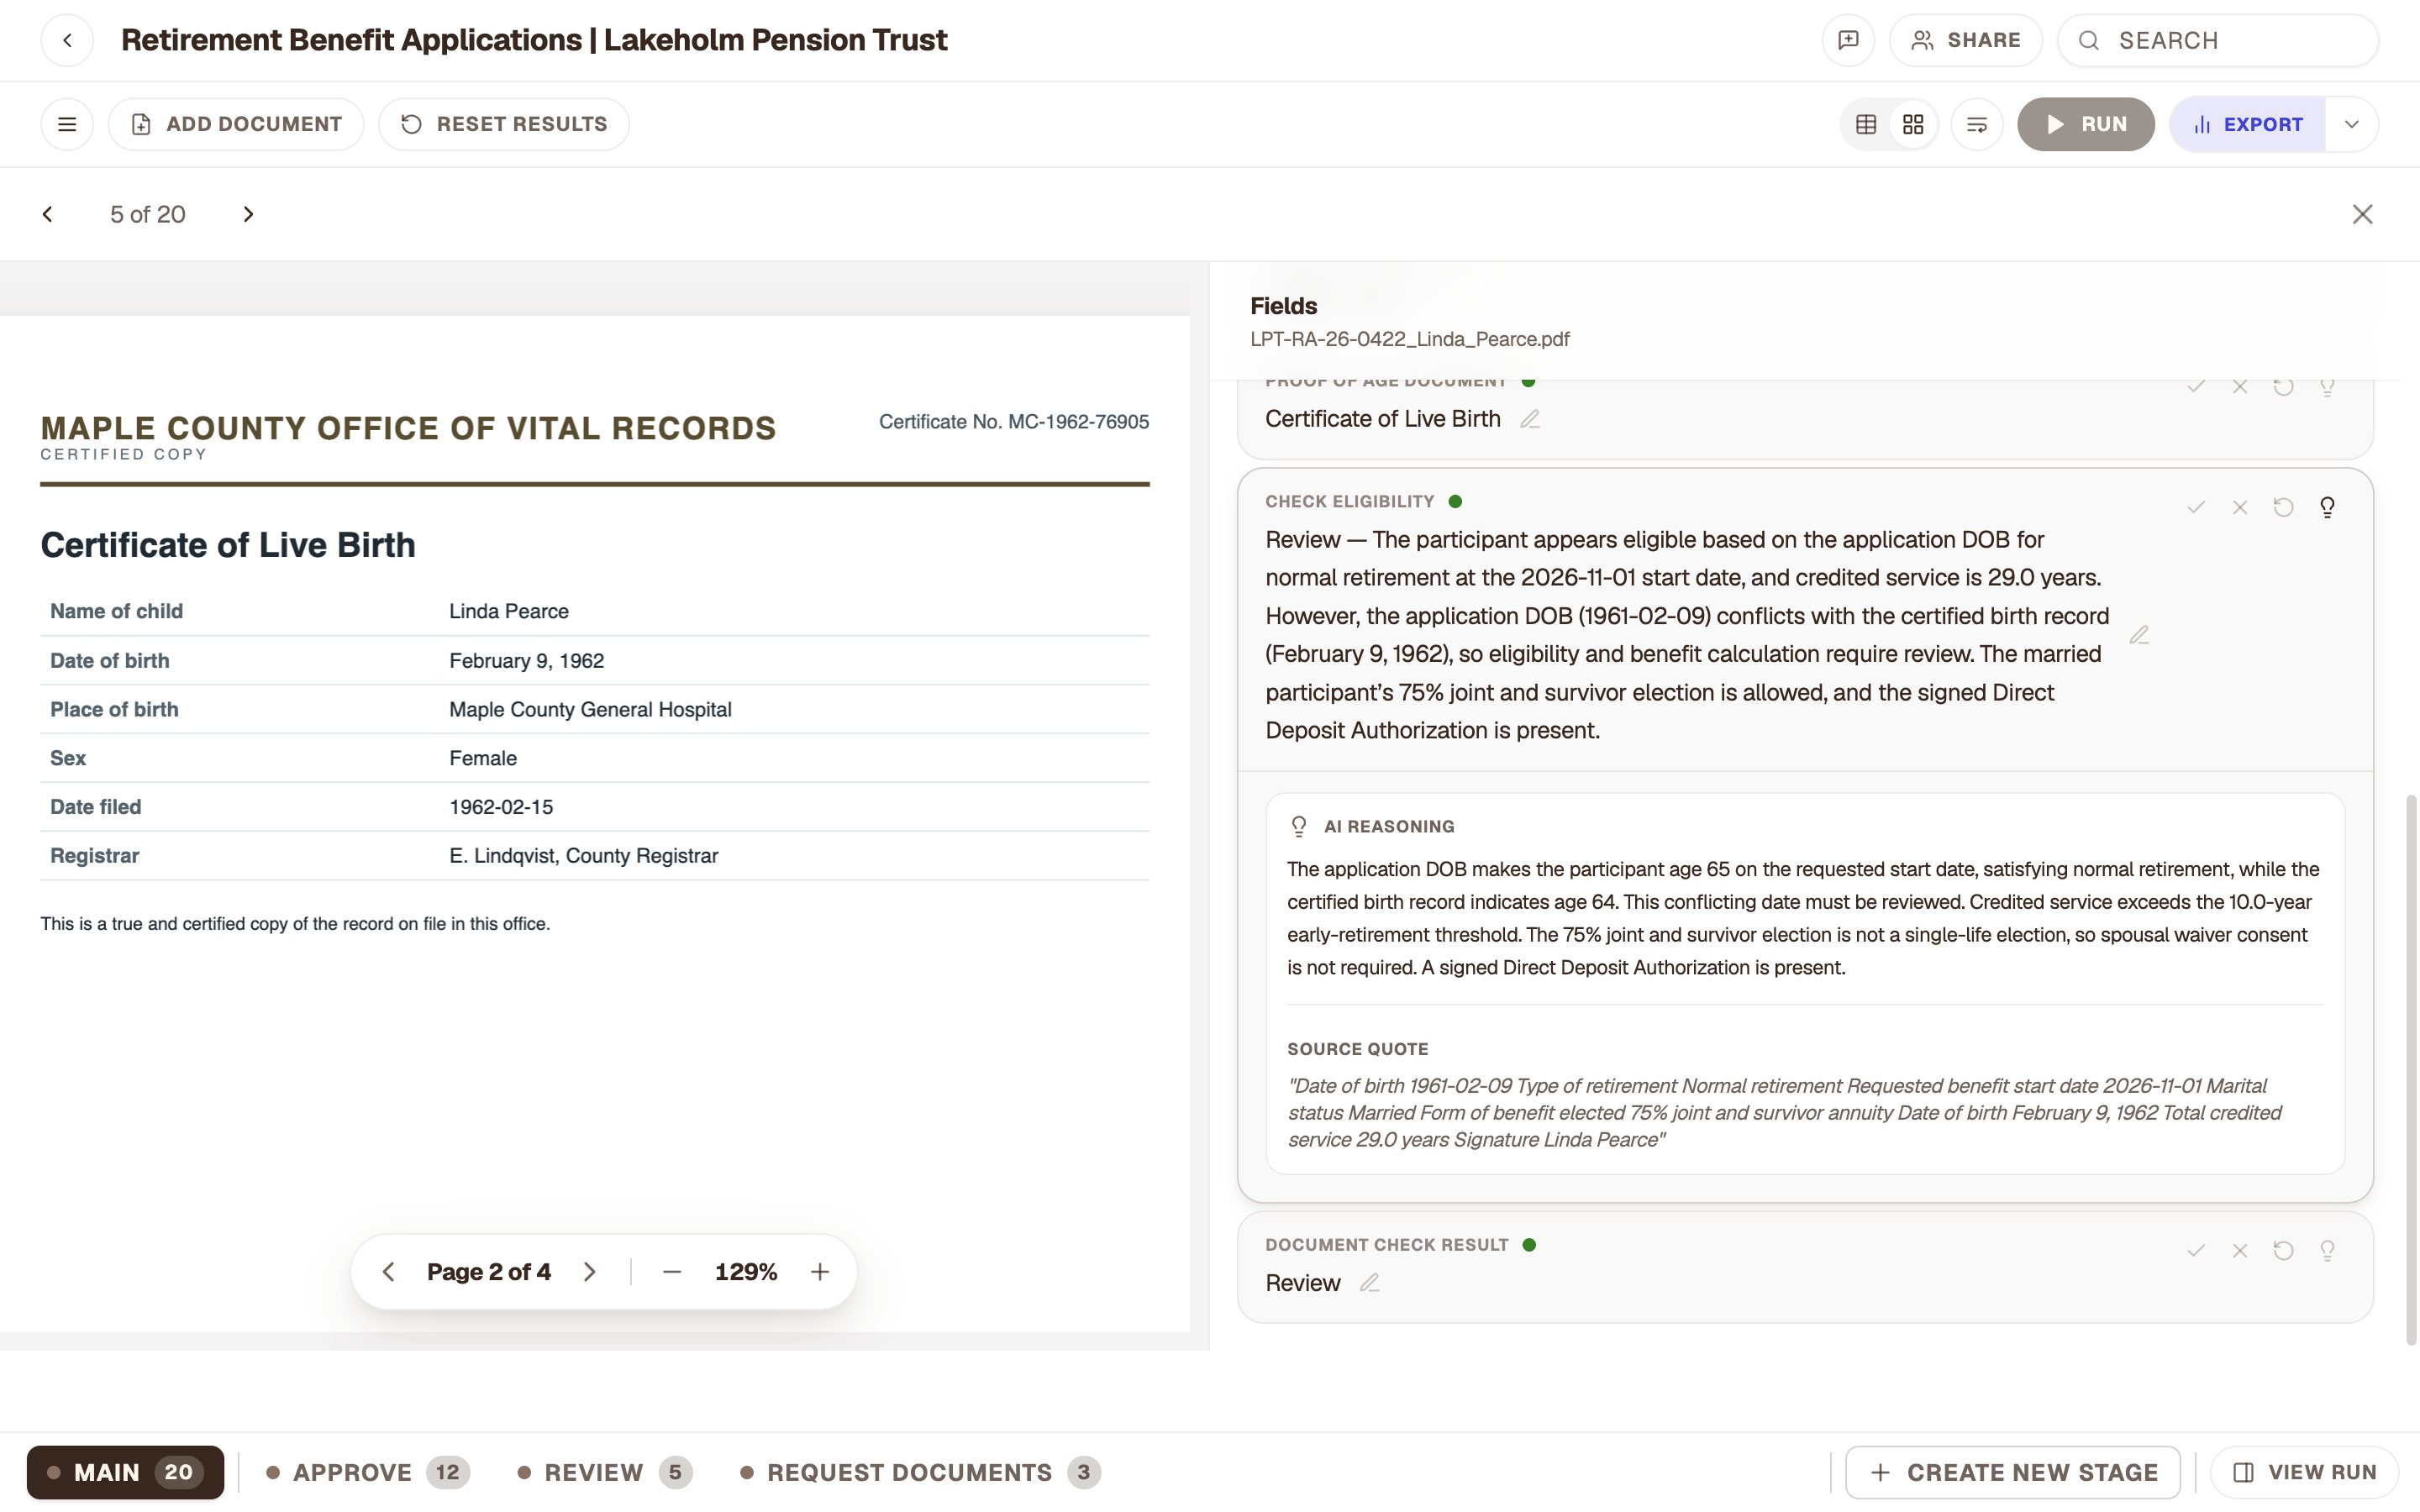Reject the Proof of Age Document field

point(2240,387)
